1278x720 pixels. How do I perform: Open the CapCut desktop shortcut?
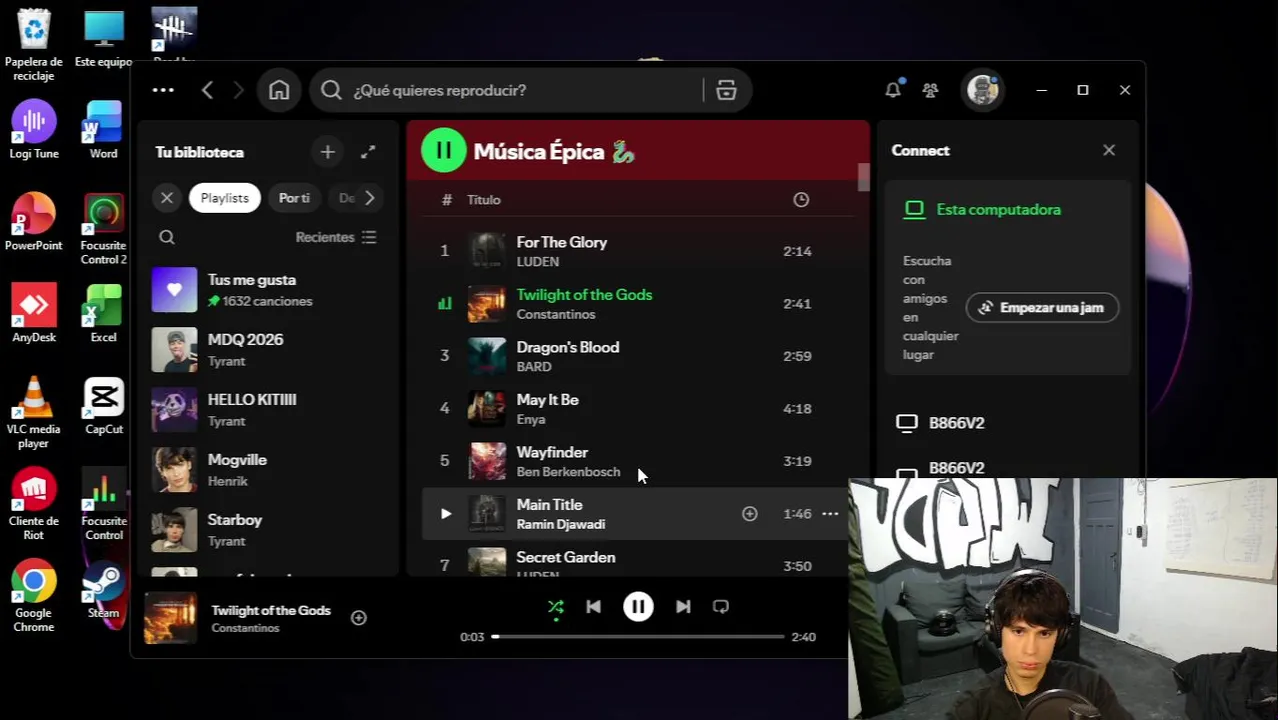104,405
